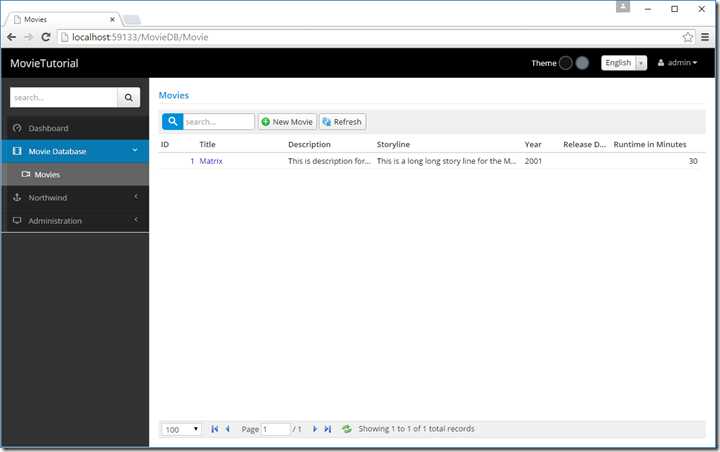Bookmark page with the star icon

[687, 37]
